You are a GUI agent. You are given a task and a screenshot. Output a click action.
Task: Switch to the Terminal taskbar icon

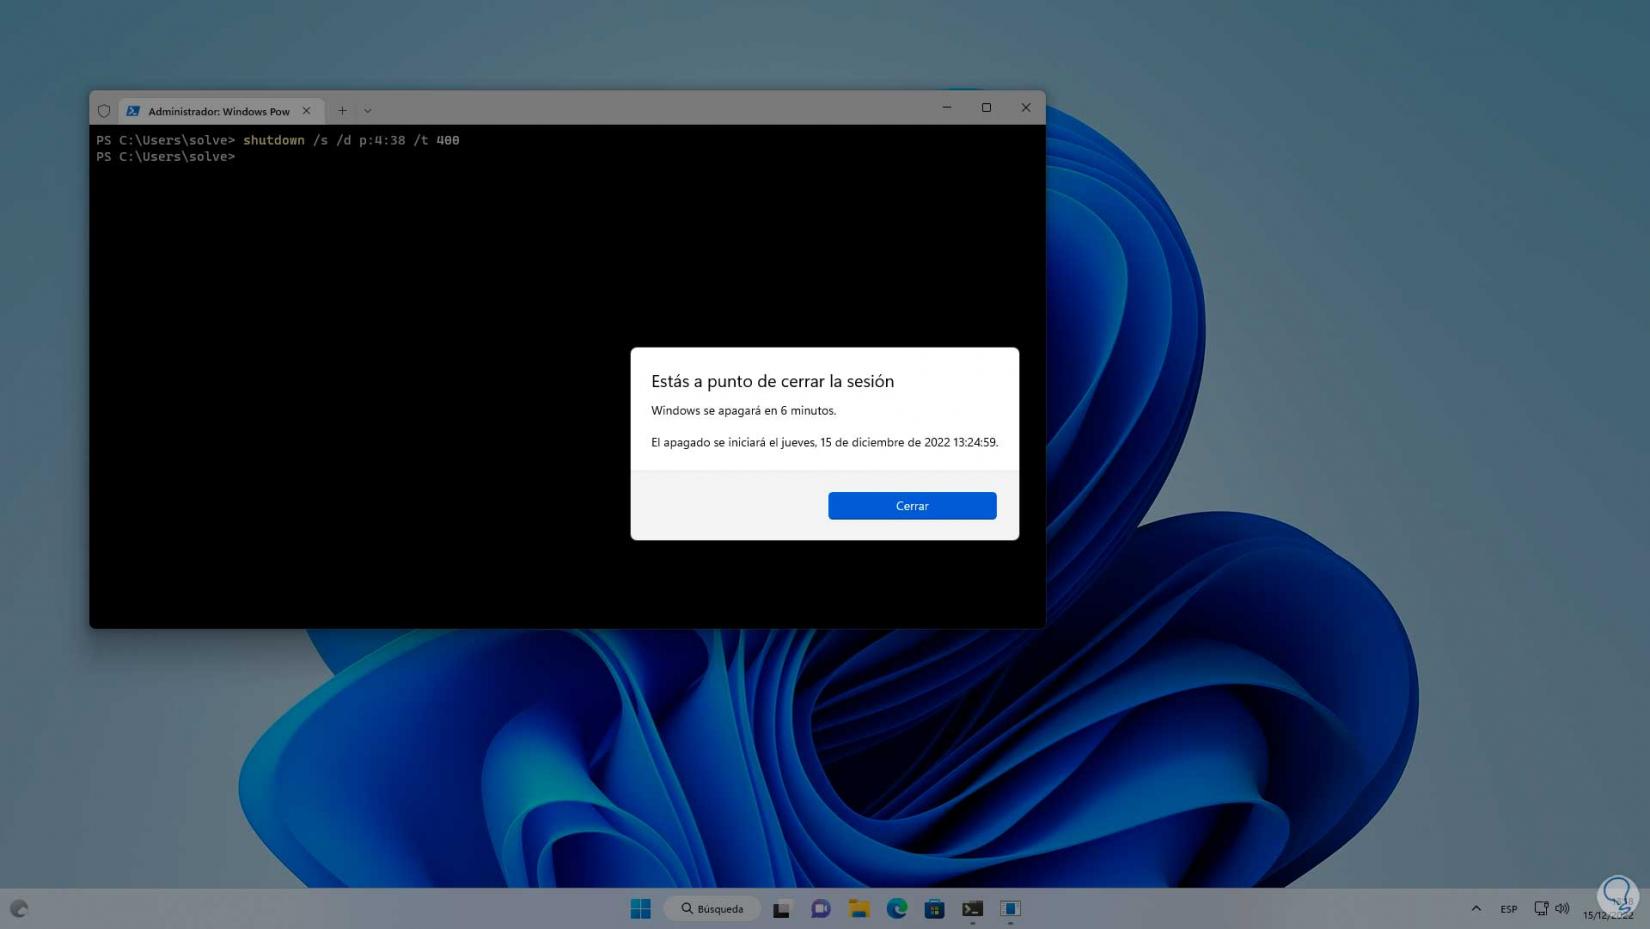pos(972,908)
